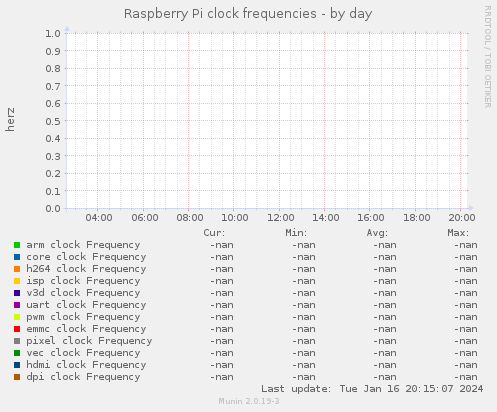Click the 0.2 y-axis value
Image resolution: width=497 pixels, height=412 pixels.
[53, 173]
